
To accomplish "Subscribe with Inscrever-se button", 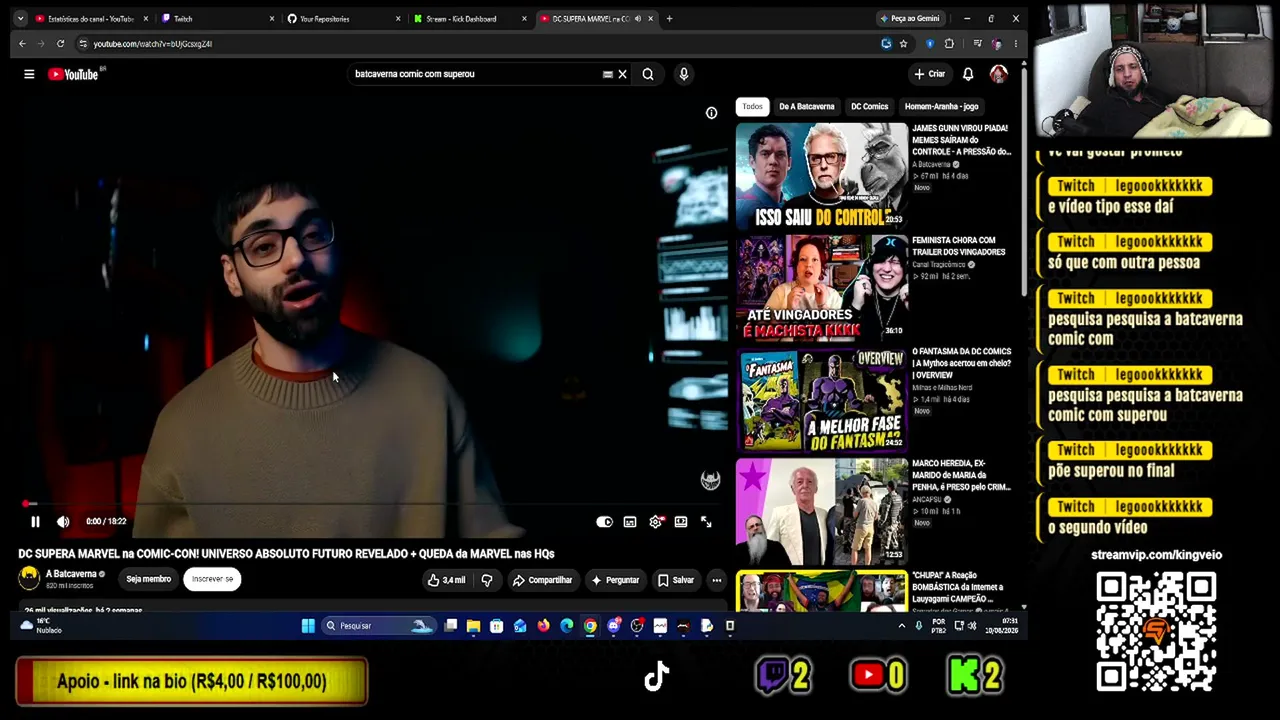I will 212,579.
